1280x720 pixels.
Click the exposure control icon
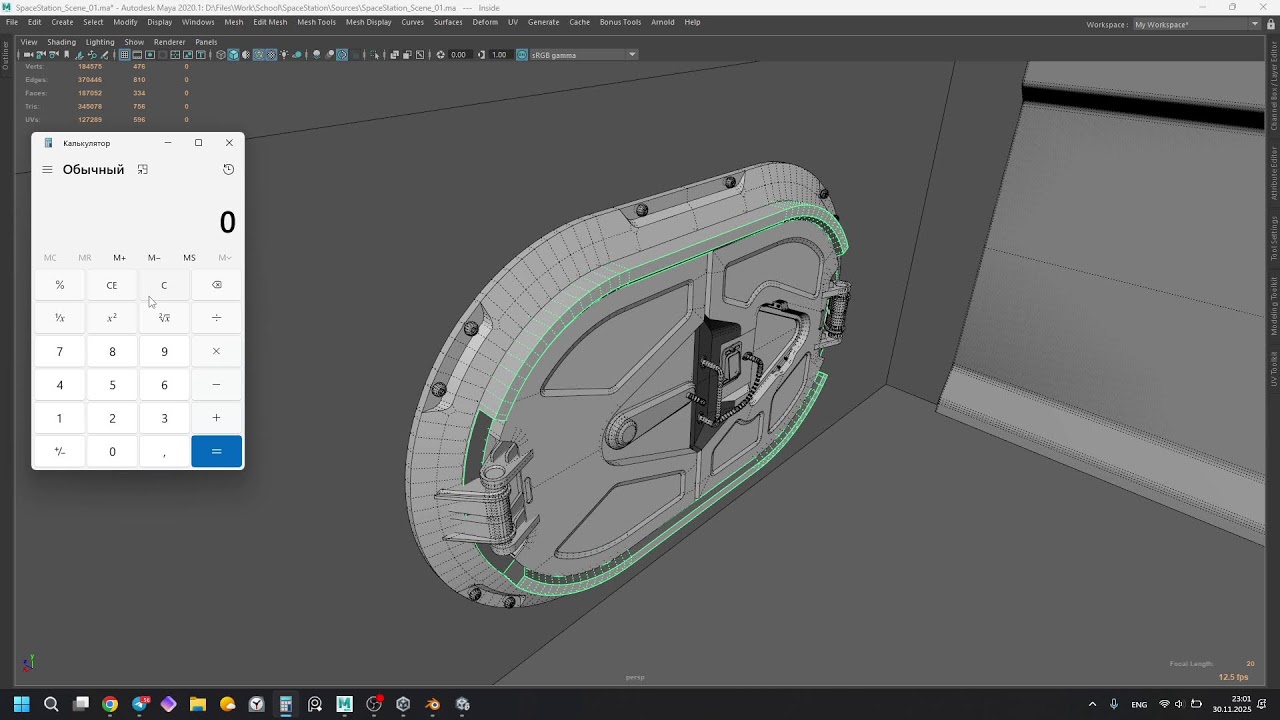442,55
